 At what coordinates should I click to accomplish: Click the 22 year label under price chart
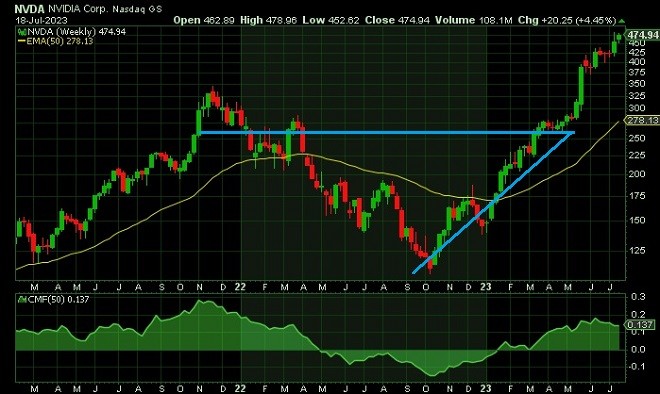pyautogui.click(x=240, y=287)
